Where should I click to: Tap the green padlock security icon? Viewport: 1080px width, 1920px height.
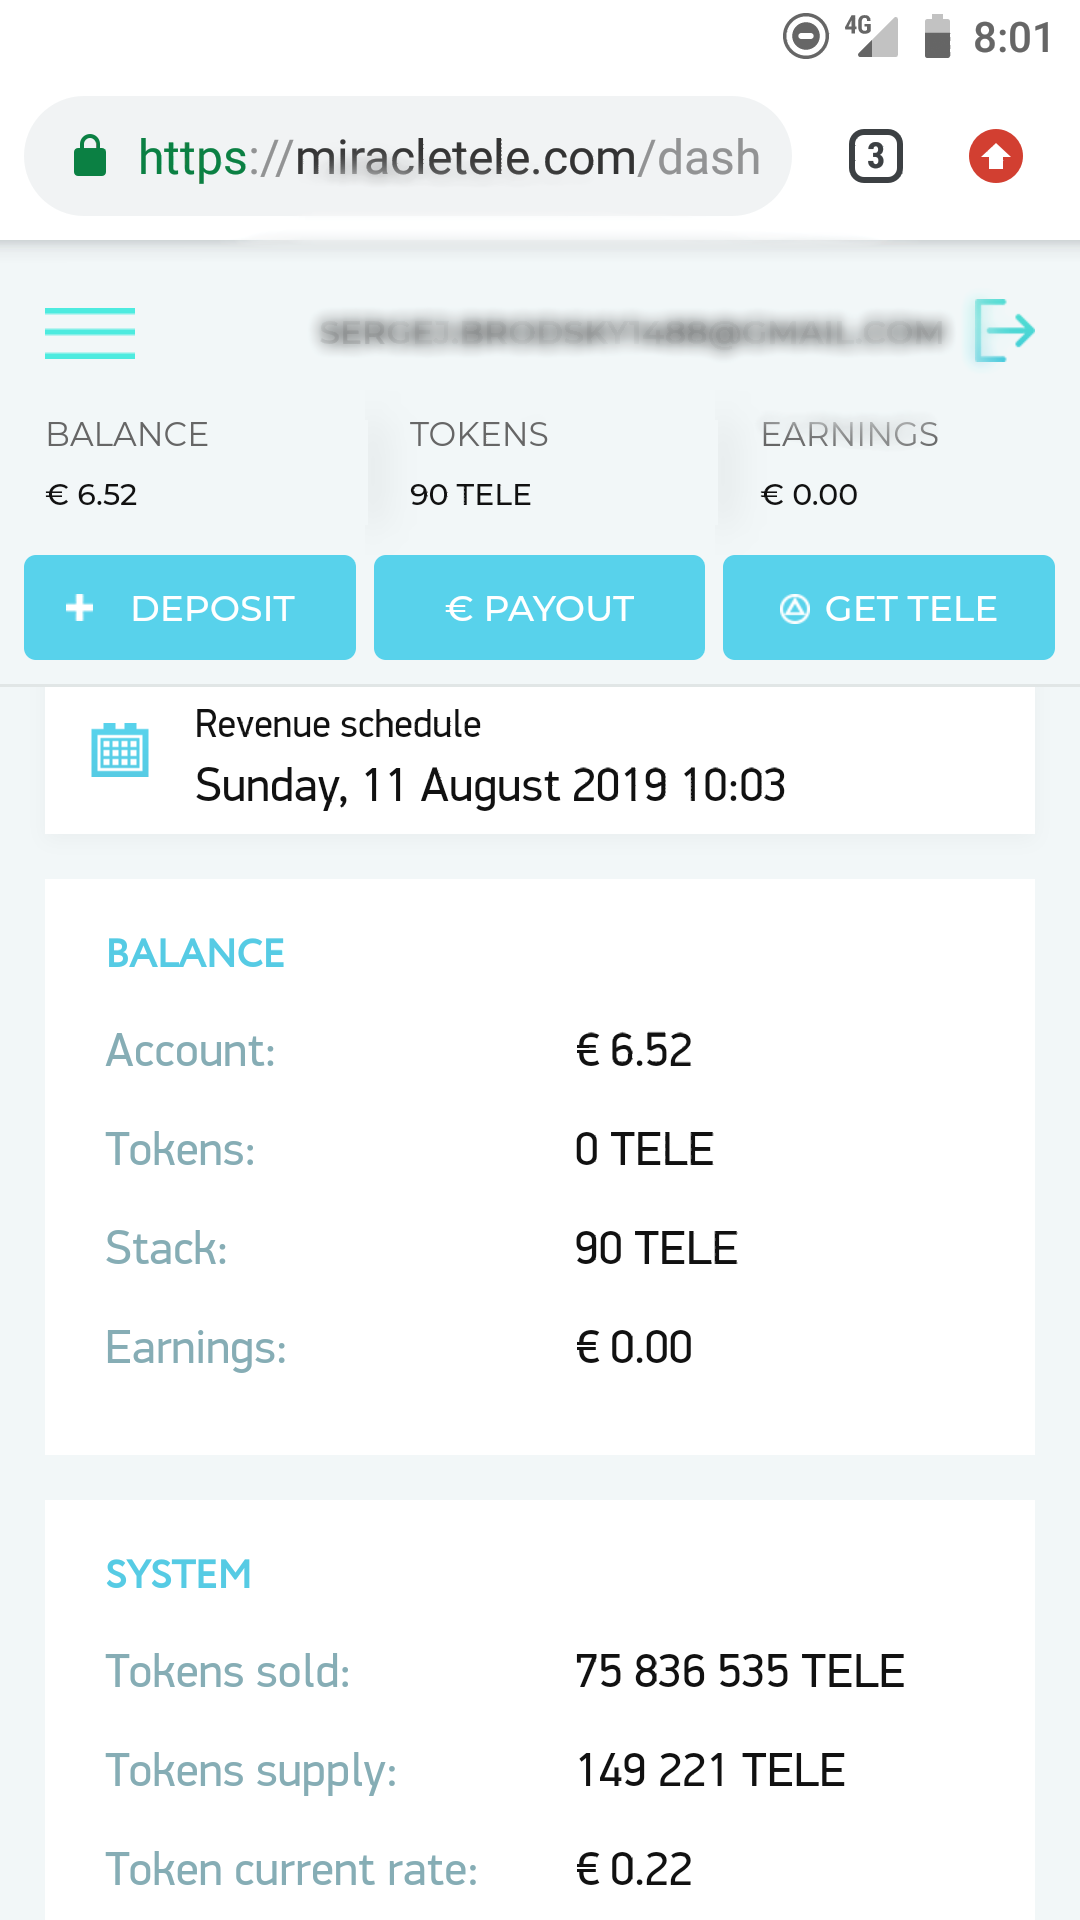tap(90, 156)
